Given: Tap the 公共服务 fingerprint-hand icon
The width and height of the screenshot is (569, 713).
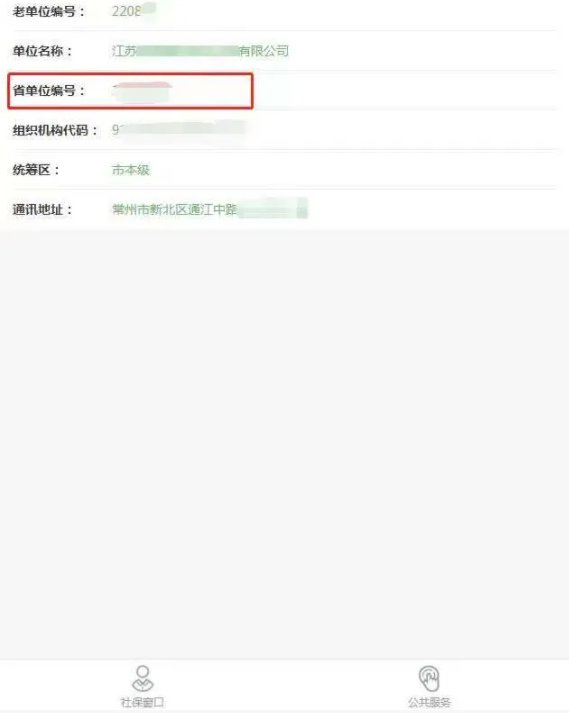Looking at the screenshot, I should point(429,678).
